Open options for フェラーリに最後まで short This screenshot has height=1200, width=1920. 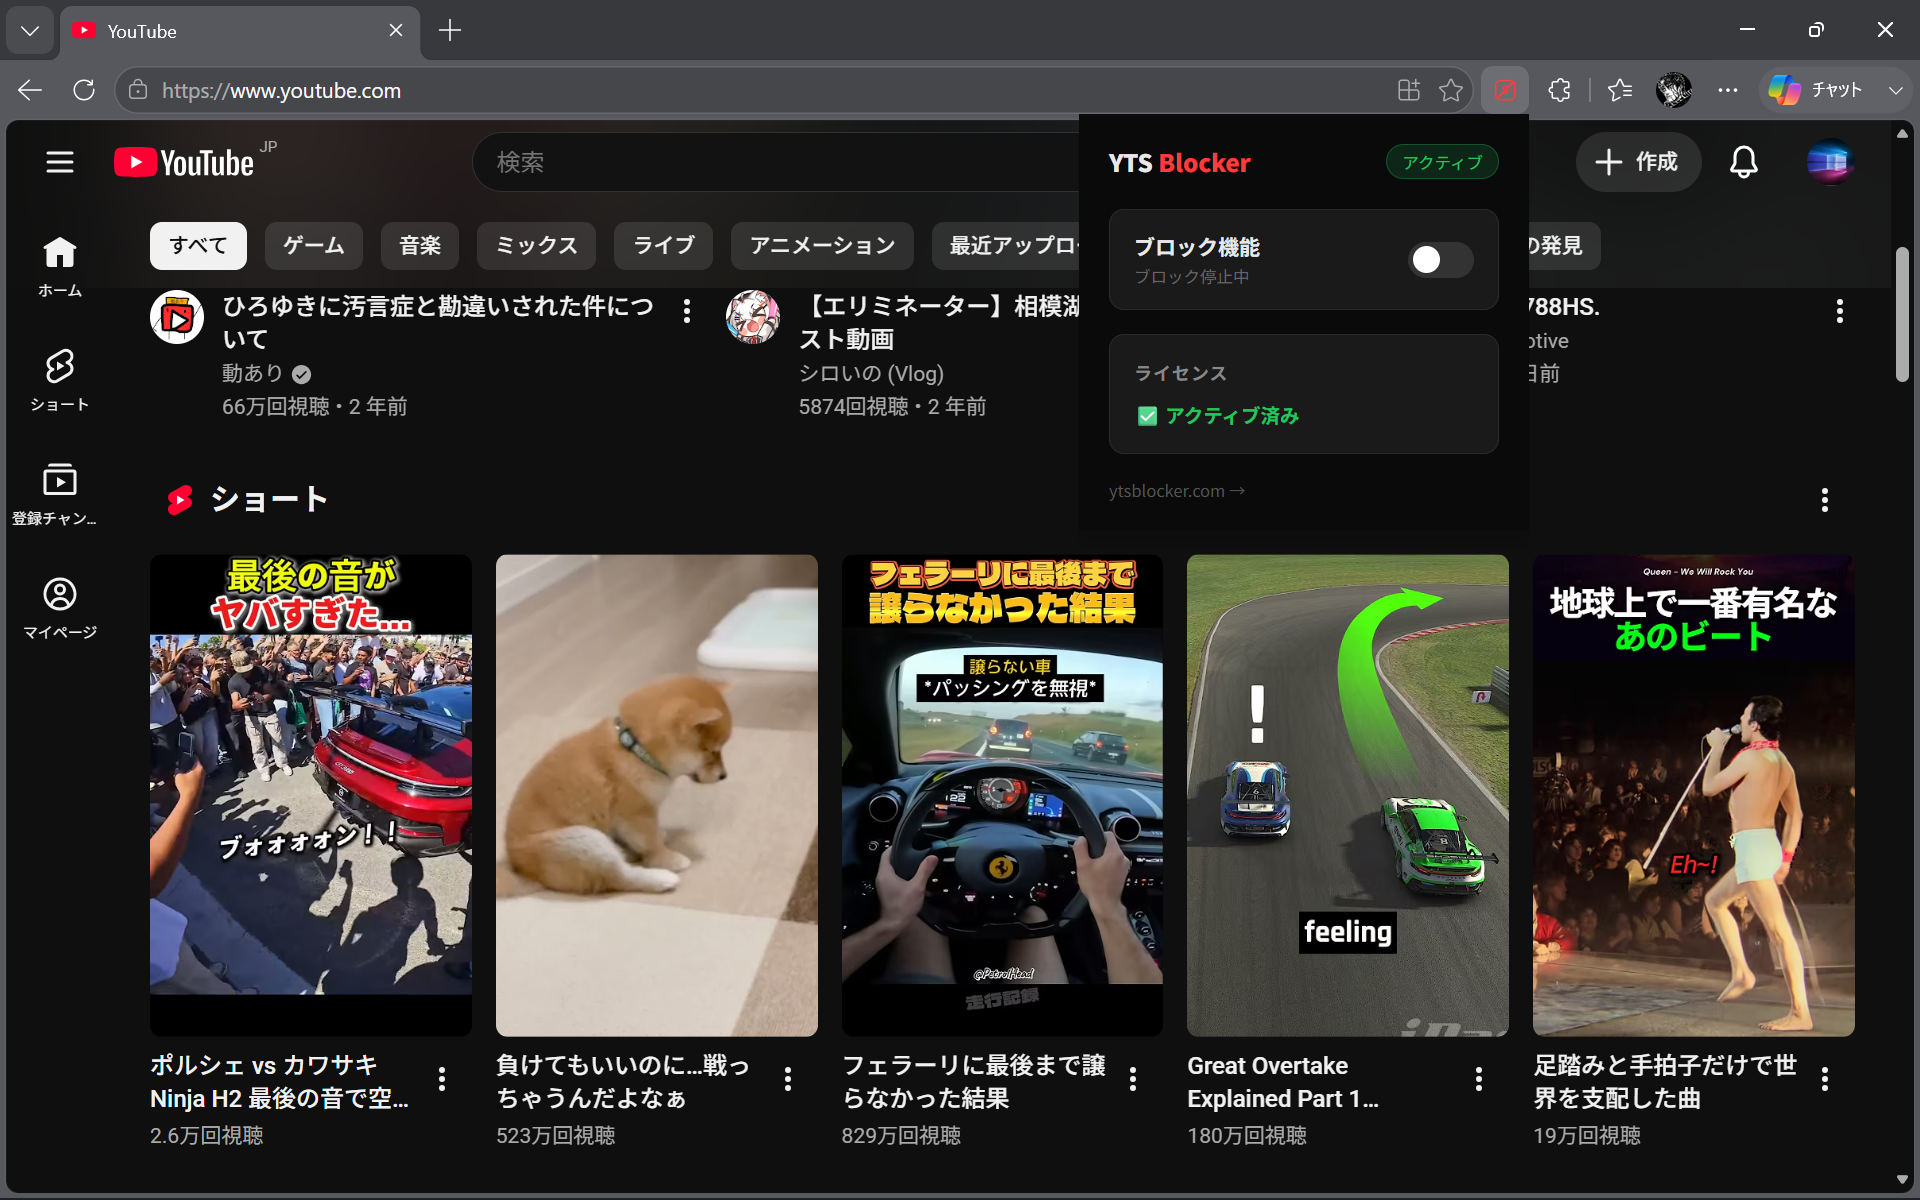click(x=1133, y=1079)
